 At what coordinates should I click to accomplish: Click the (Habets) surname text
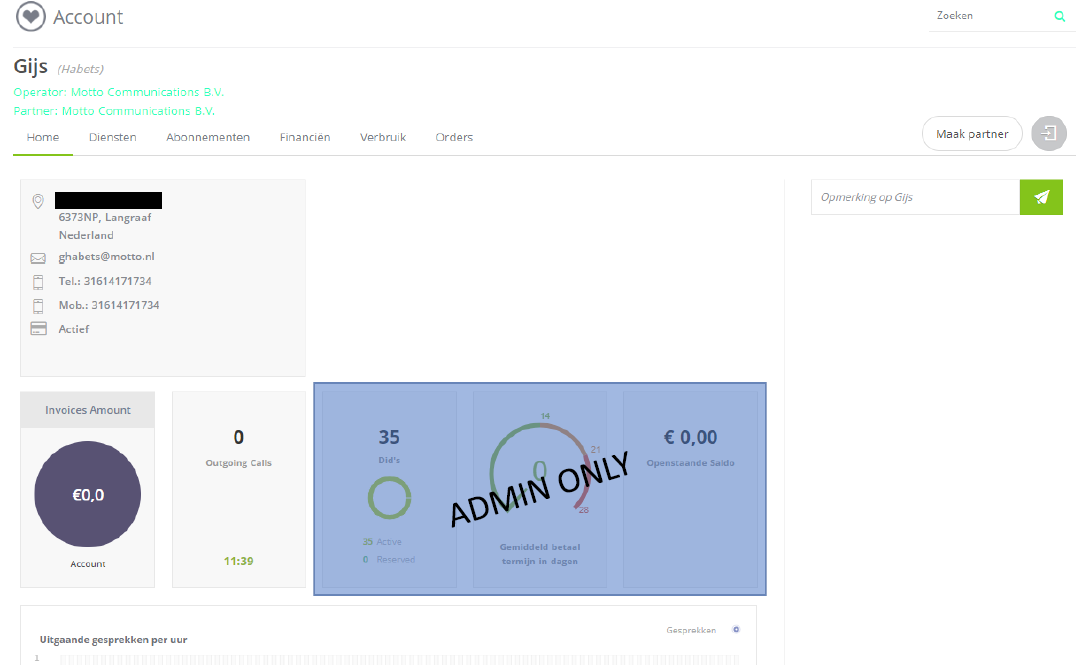coord(81,69)
